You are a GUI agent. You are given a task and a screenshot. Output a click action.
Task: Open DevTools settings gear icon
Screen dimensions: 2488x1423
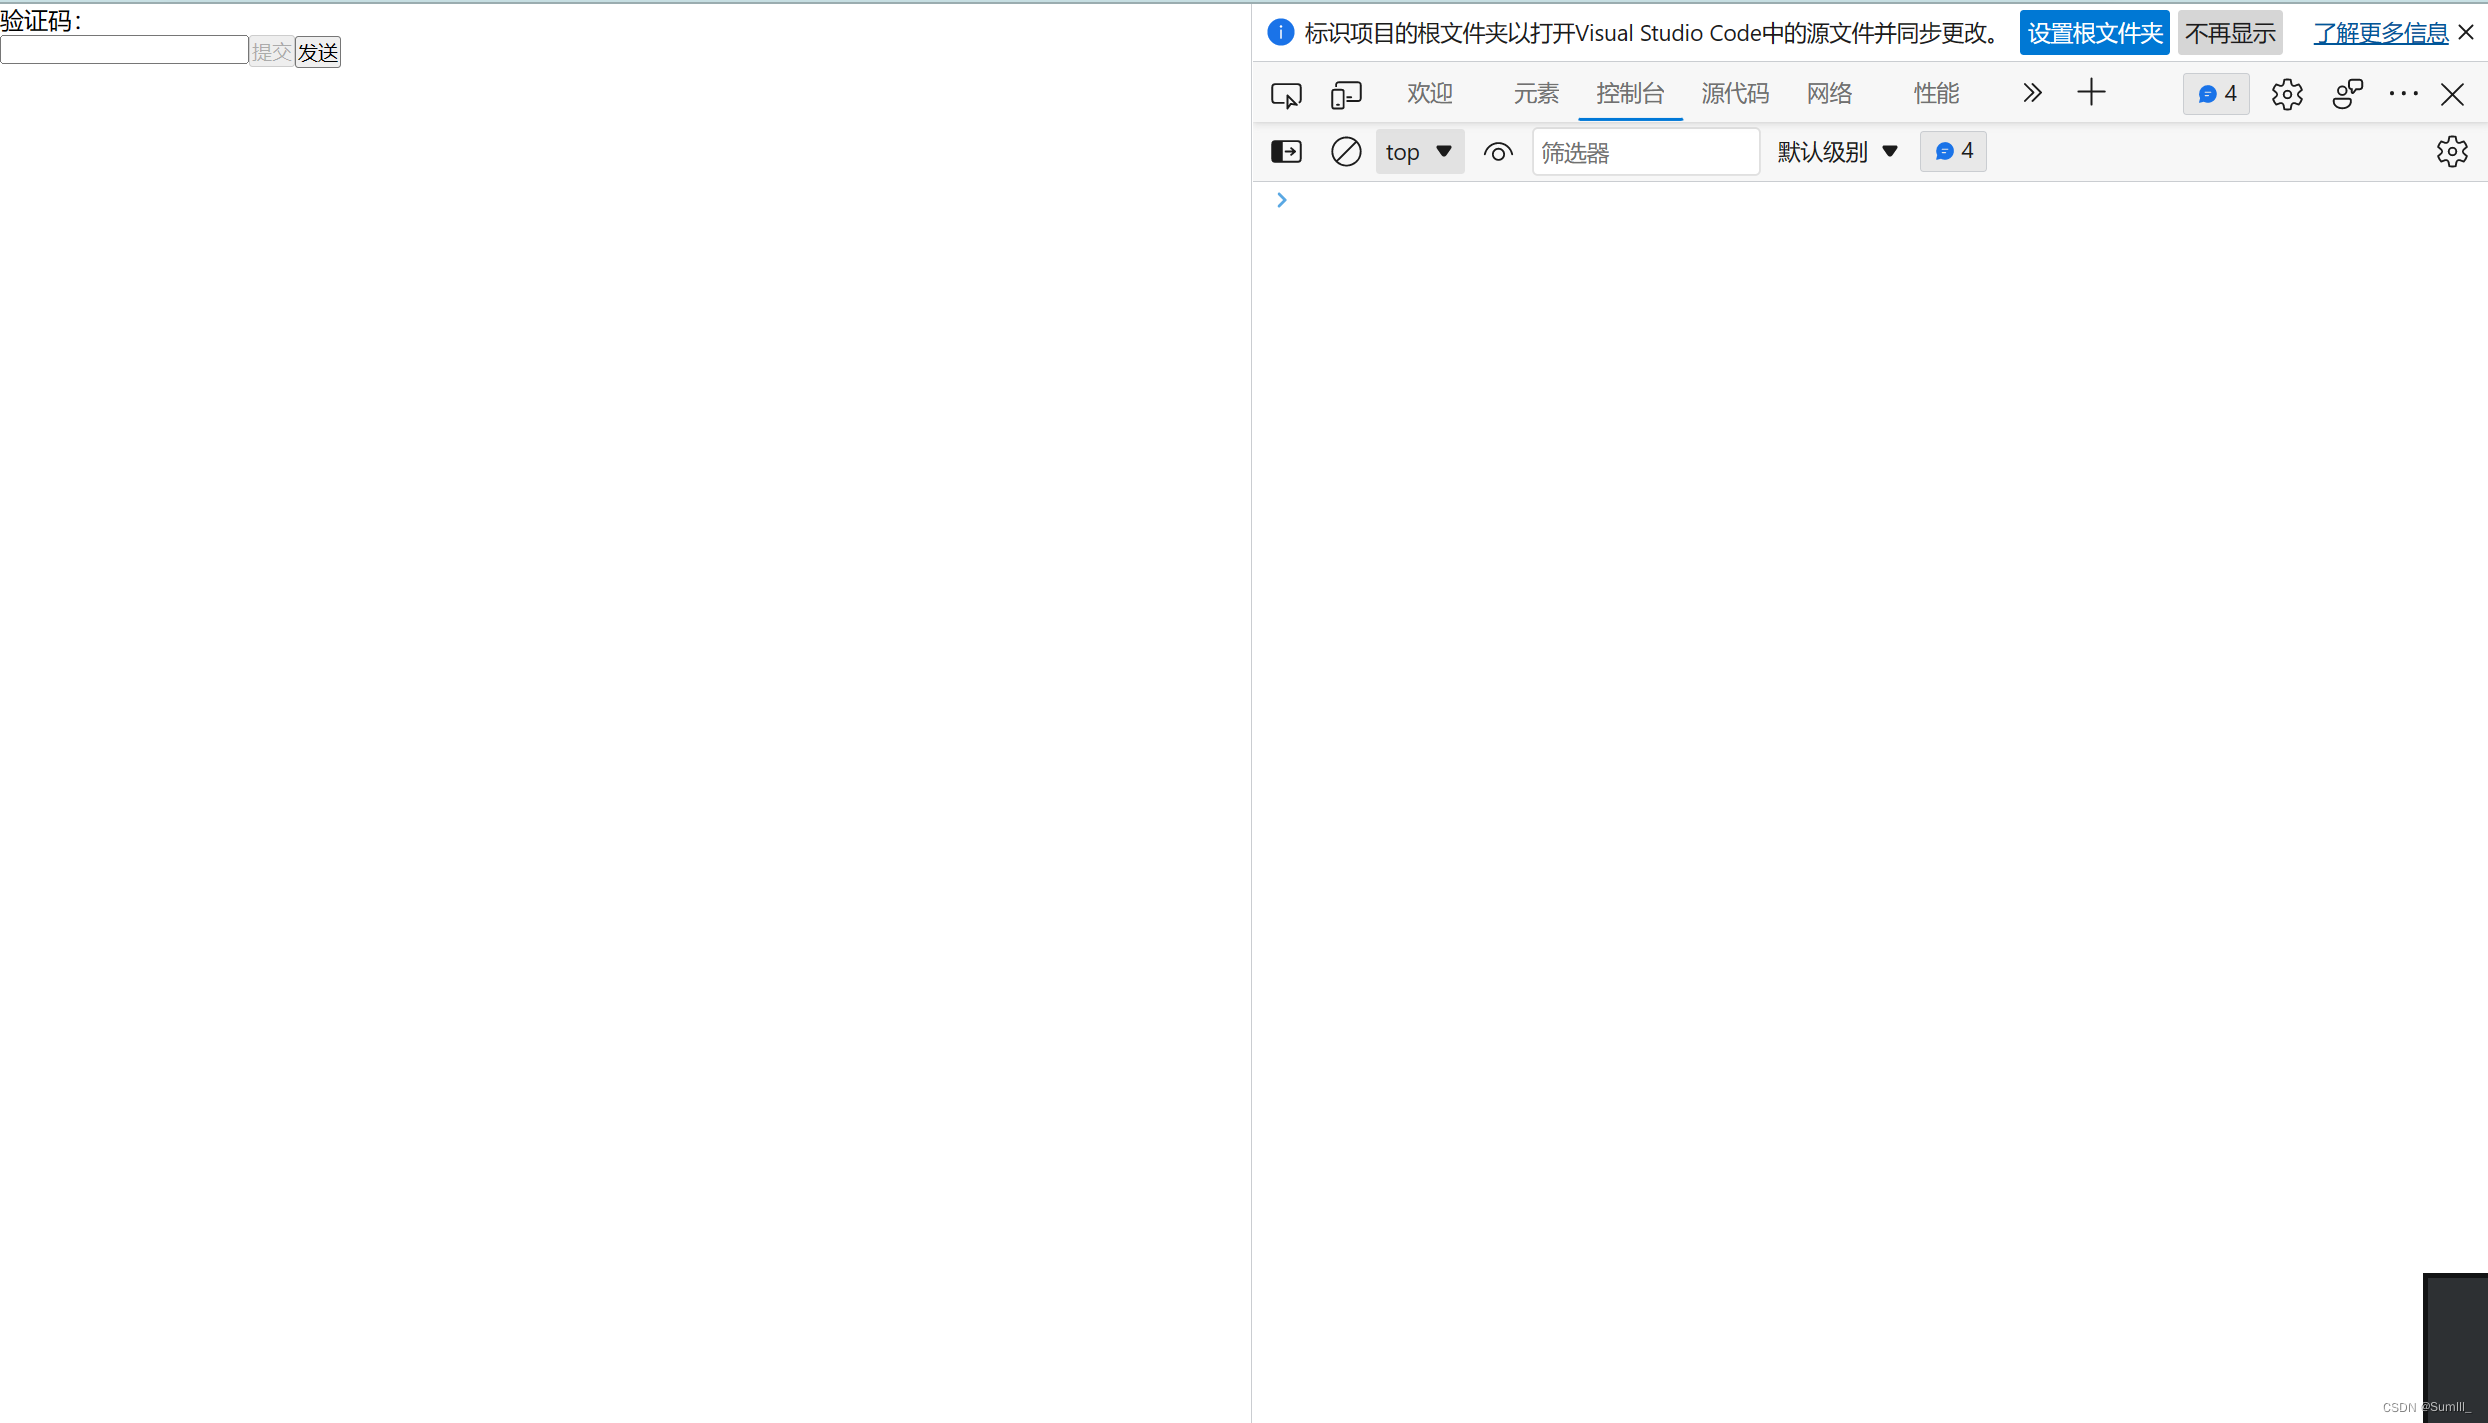pyautogui.click(x=2286, y=94)
